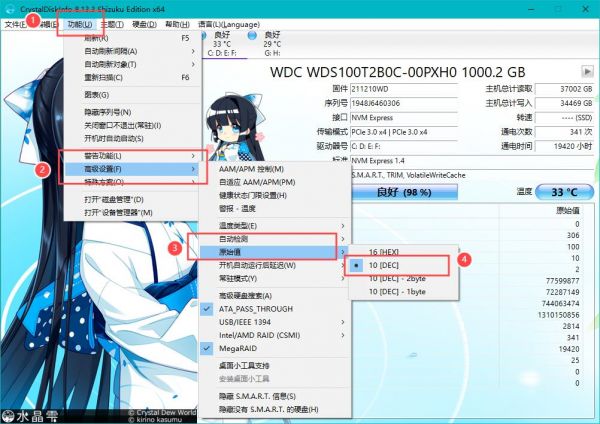
Task: Expand the 温度类型(E) submenu
Action: coord(275,225)
